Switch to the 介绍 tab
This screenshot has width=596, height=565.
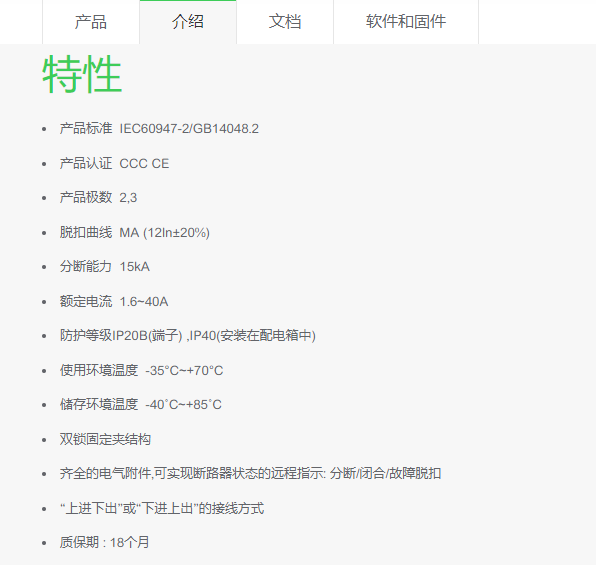point(188,22)
